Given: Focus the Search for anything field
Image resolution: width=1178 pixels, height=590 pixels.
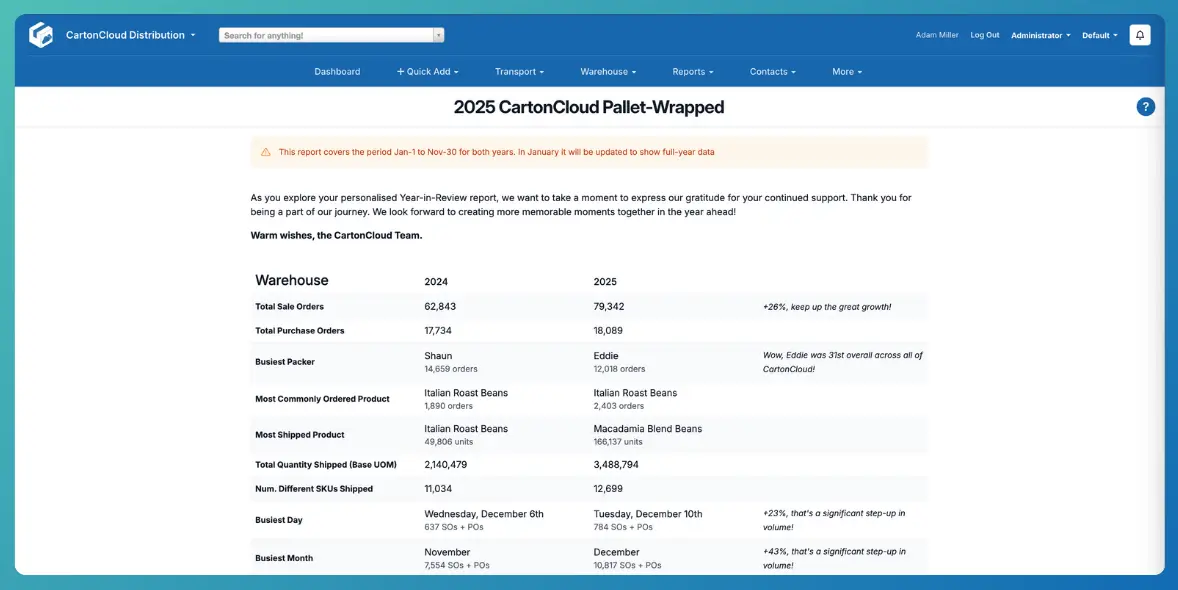Looking at the screenshot, I should point(326,35).
